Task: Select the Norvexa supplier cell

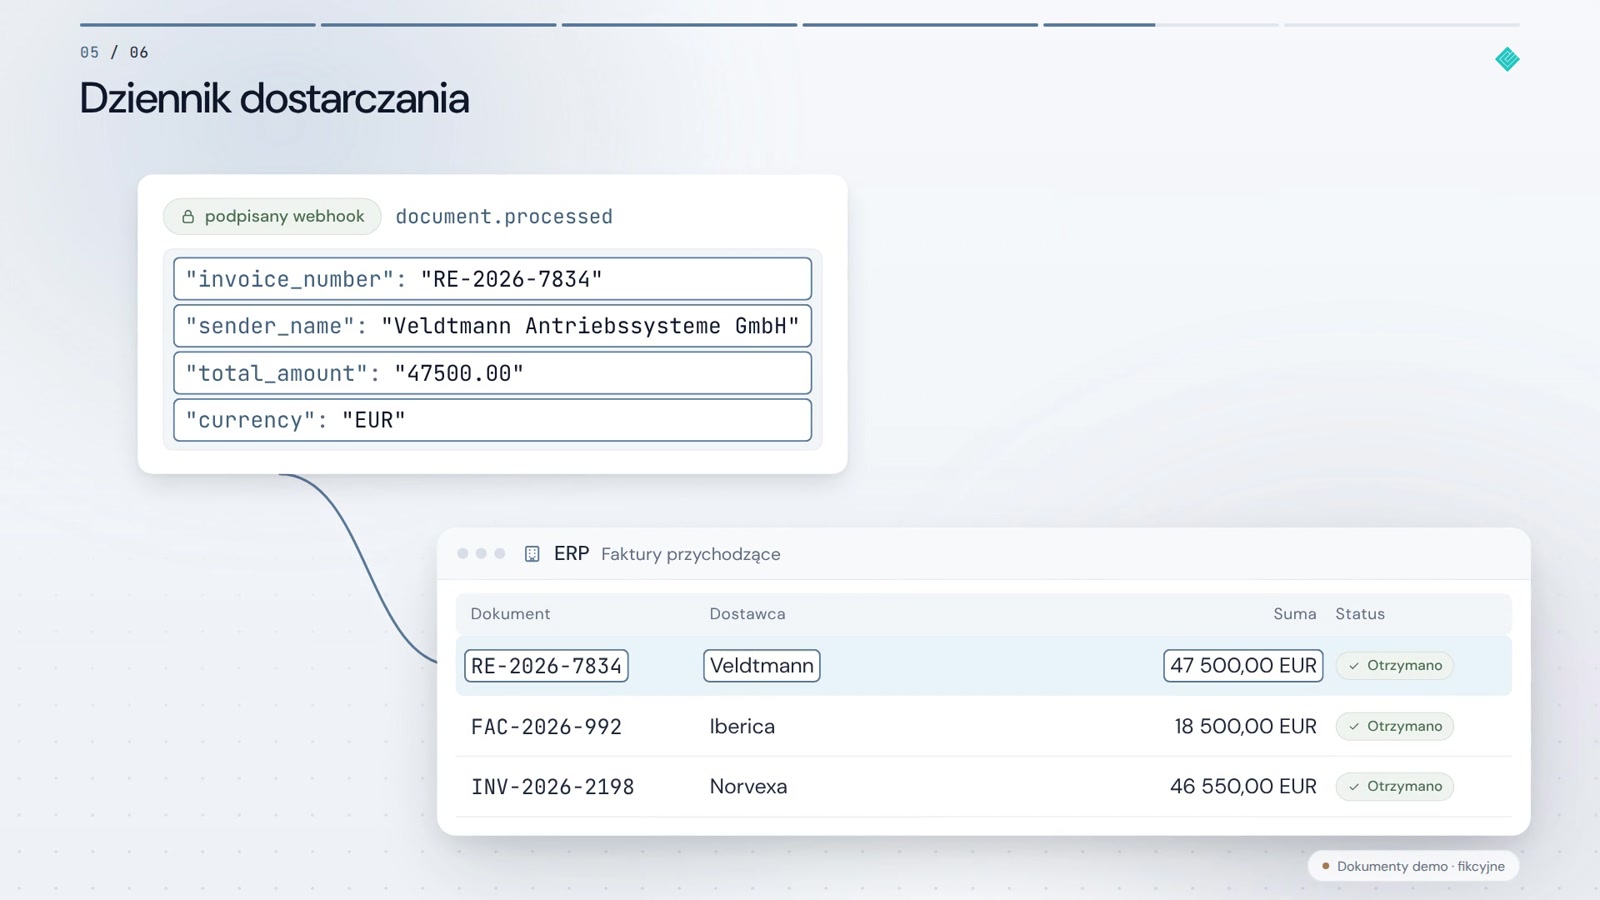Action: click(748, 787)
